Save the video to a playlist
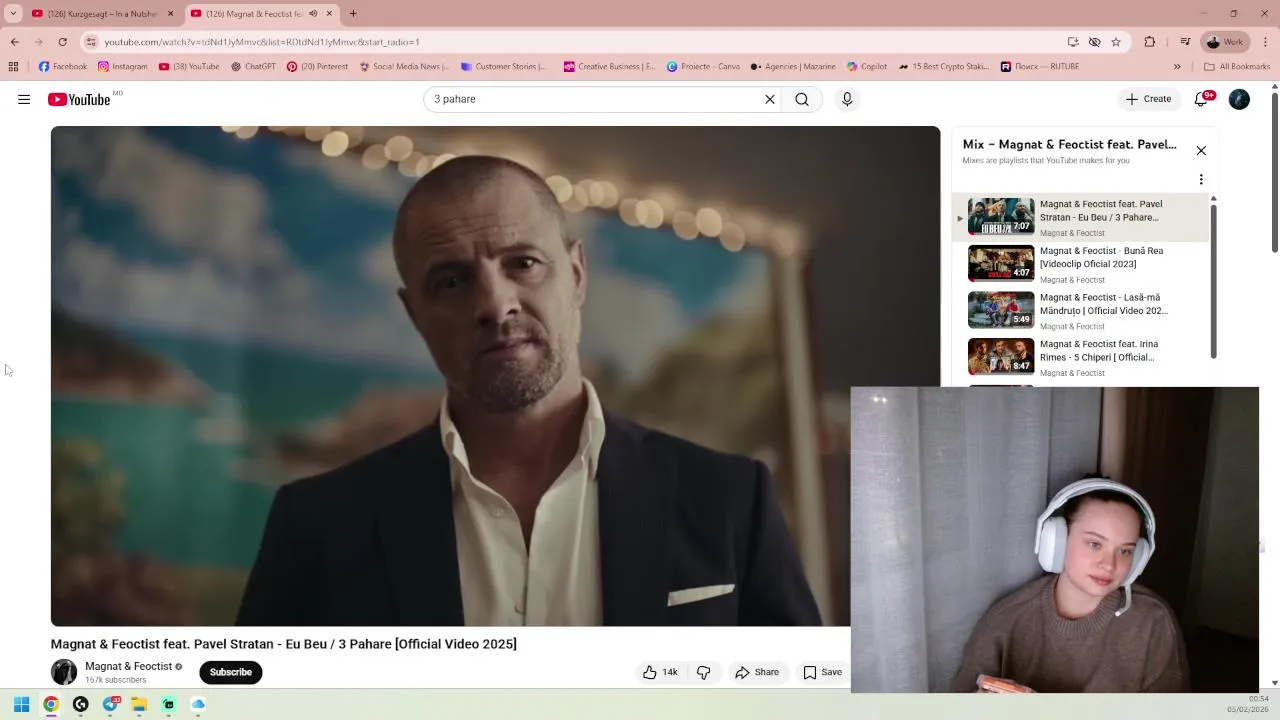 point(822,672)
